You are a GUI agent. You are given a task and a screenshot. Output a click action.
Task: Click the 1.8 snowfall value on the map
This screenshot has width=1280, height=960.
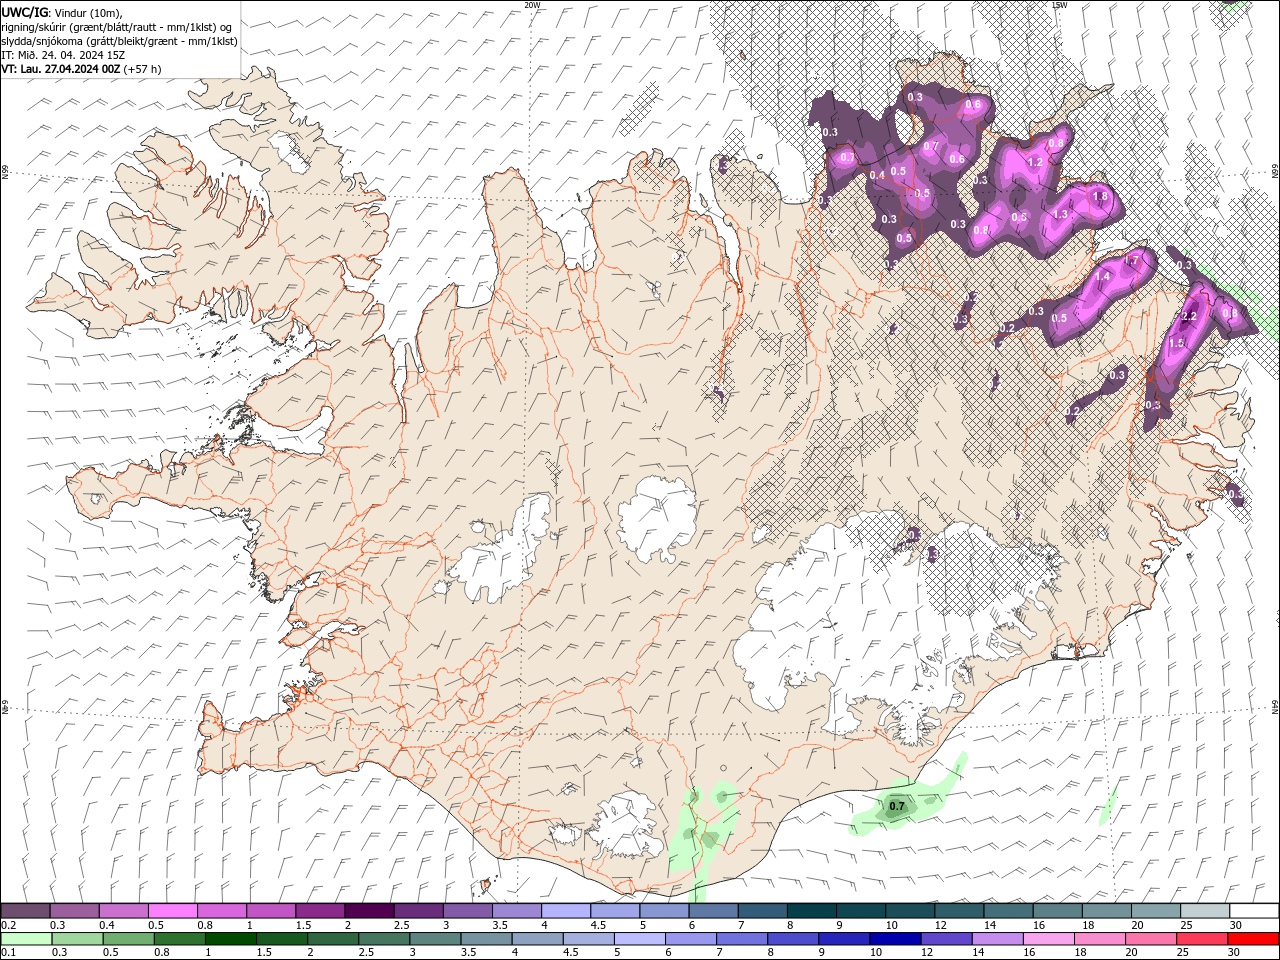pyautogui.click(x=1101, y=197)
